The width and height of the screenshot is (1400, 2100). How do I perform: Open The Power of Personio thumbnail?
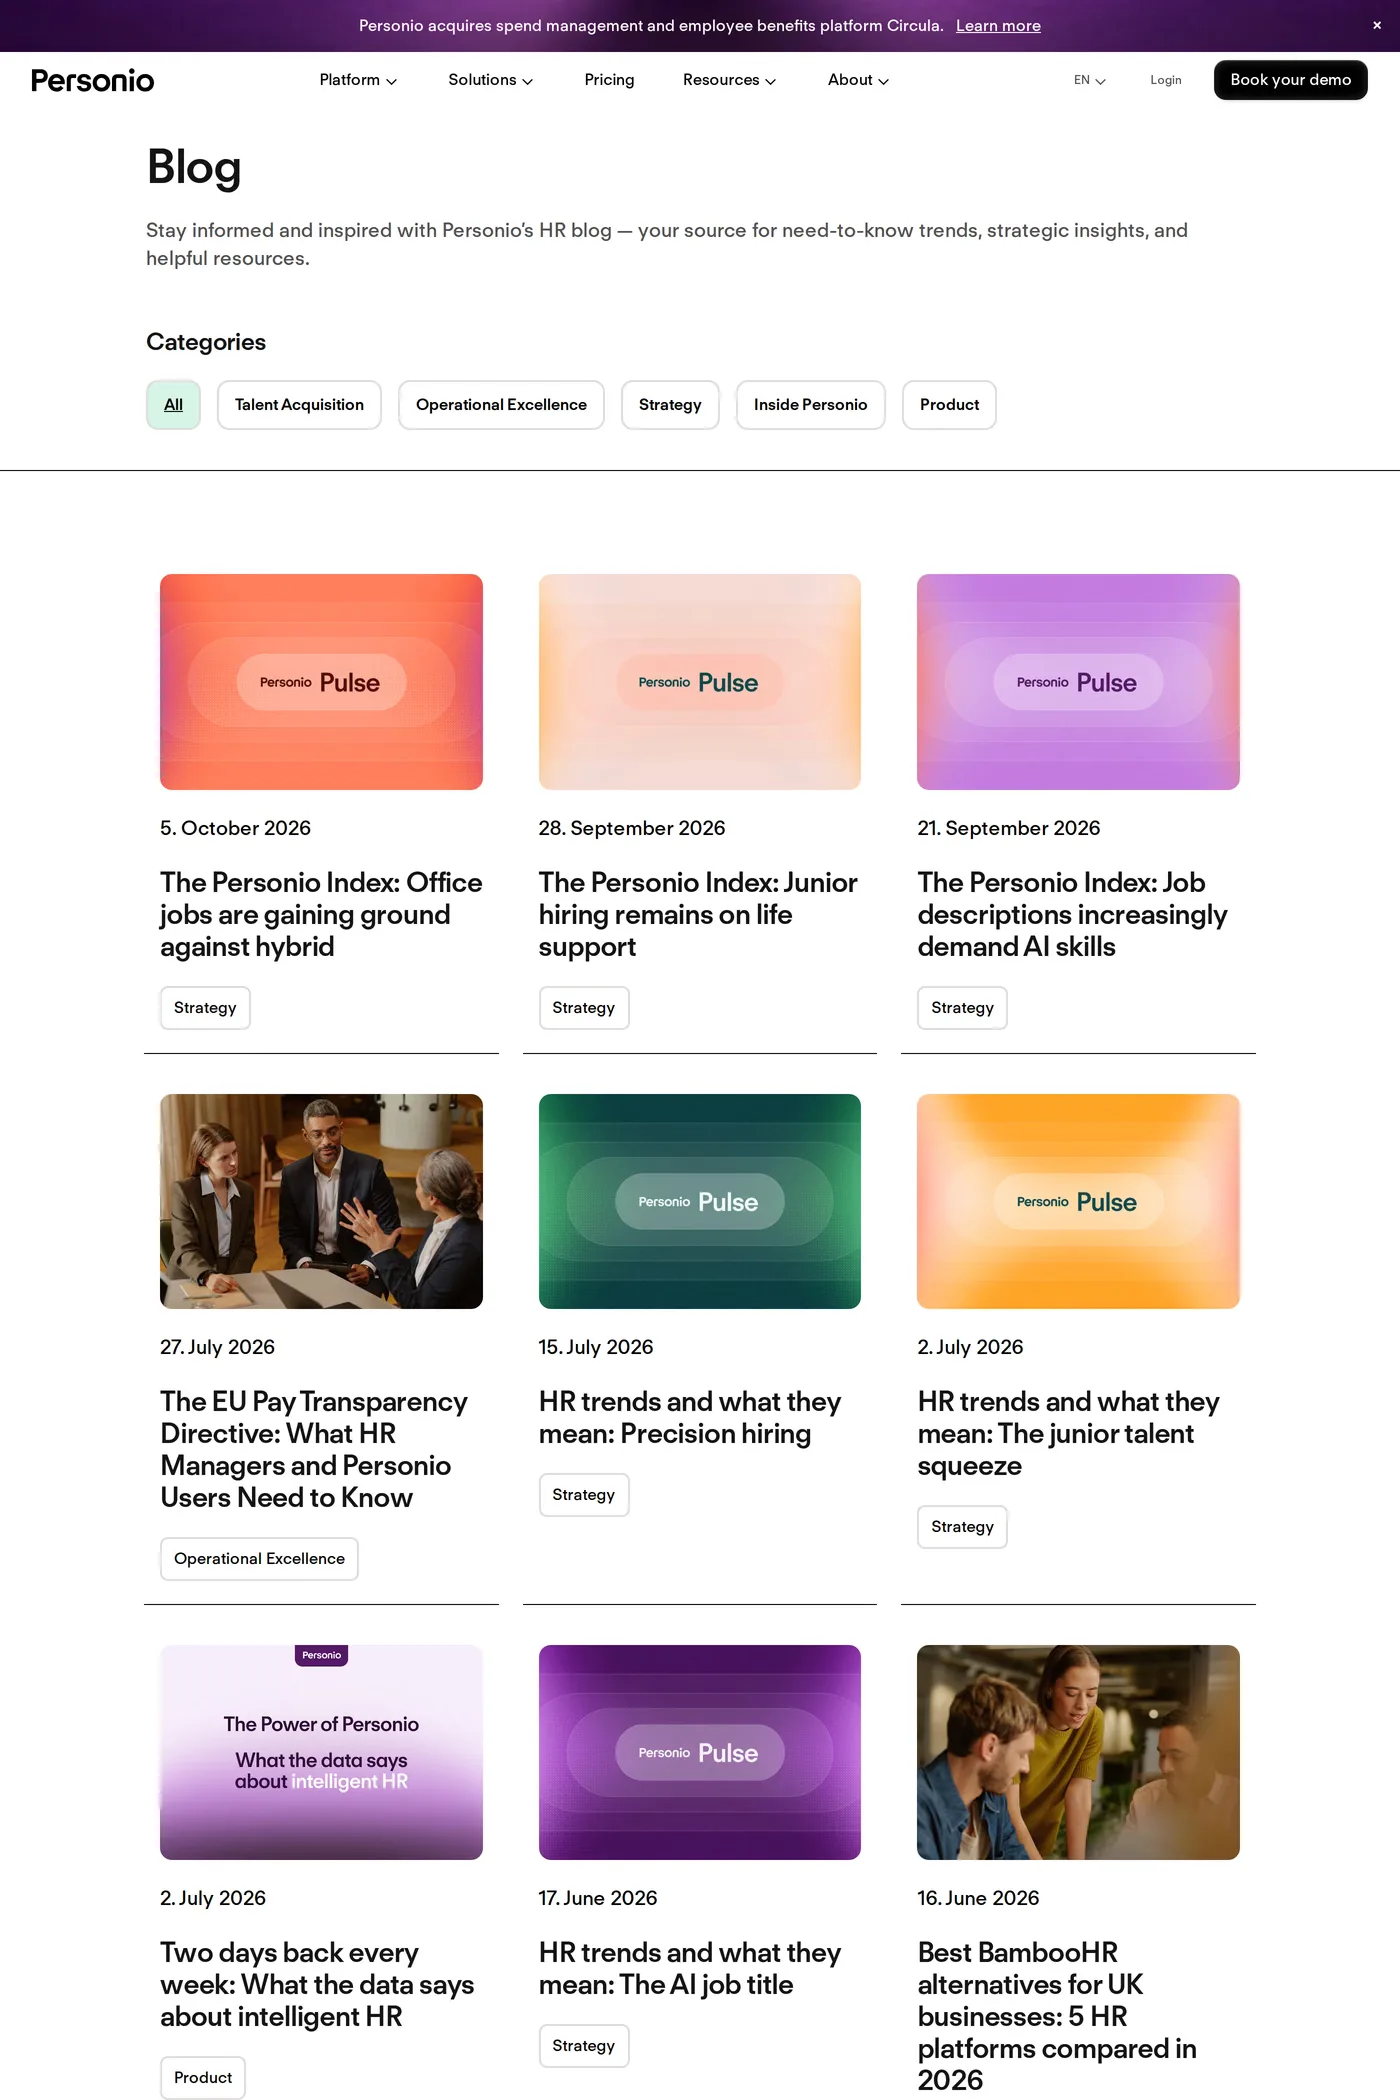tap(321, 1752)
